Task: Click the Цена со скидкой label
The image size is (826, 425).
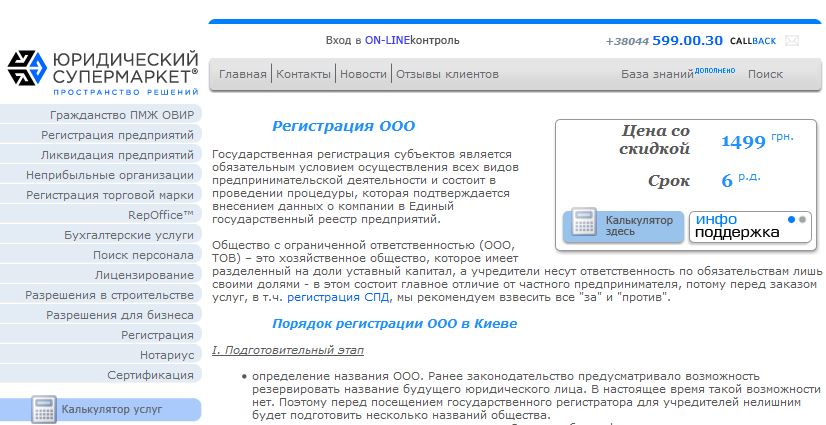Action: pyautogui.click(x=655, y=140)
